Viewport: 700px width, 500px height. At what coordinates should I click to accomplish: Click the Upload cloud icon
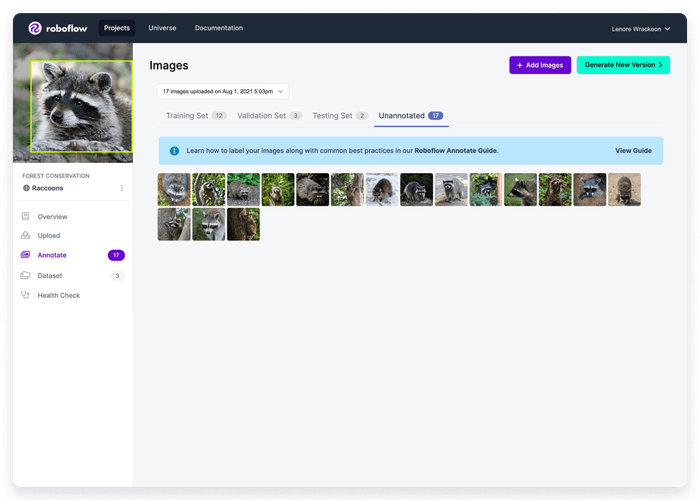[x=26, y=236]
